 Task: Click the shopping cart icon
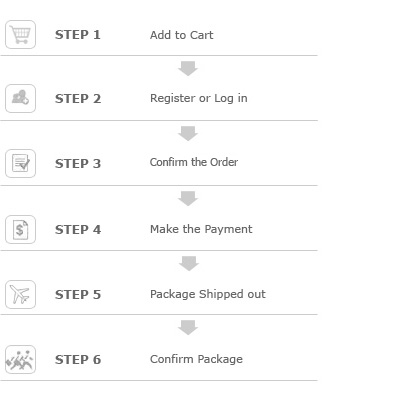pyautogui.click(x=20, y=34)
